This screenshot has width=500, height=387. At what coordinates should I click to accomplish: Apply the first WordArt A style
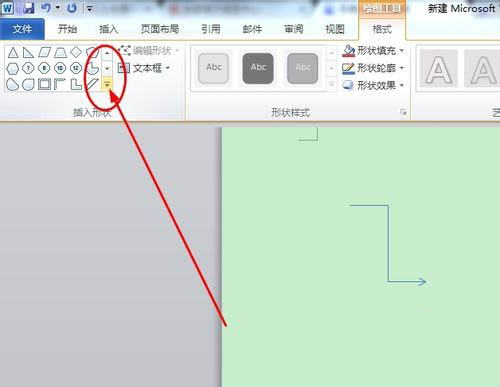(x=439, y=68)
